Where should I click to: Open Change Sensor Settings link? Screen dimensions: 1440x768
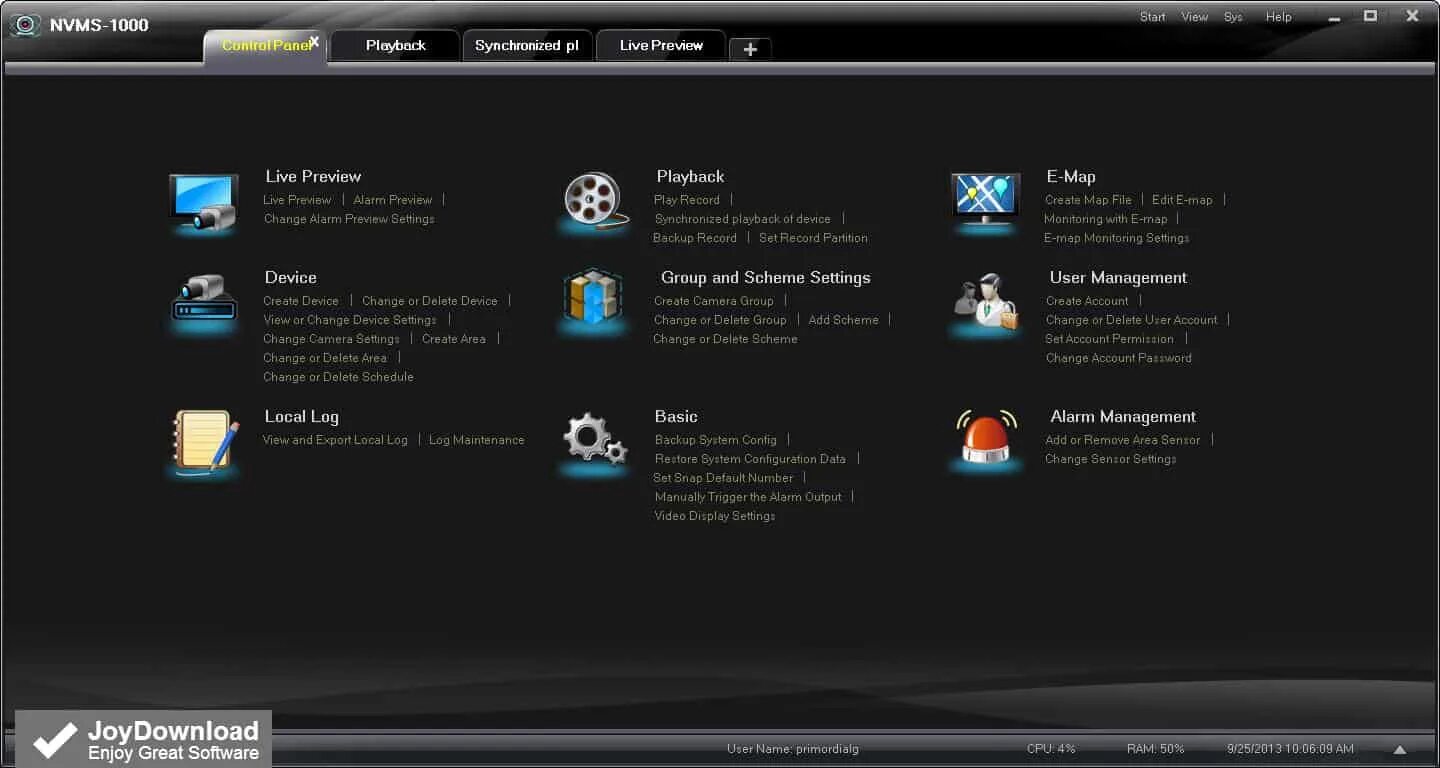coord(1111,459)
